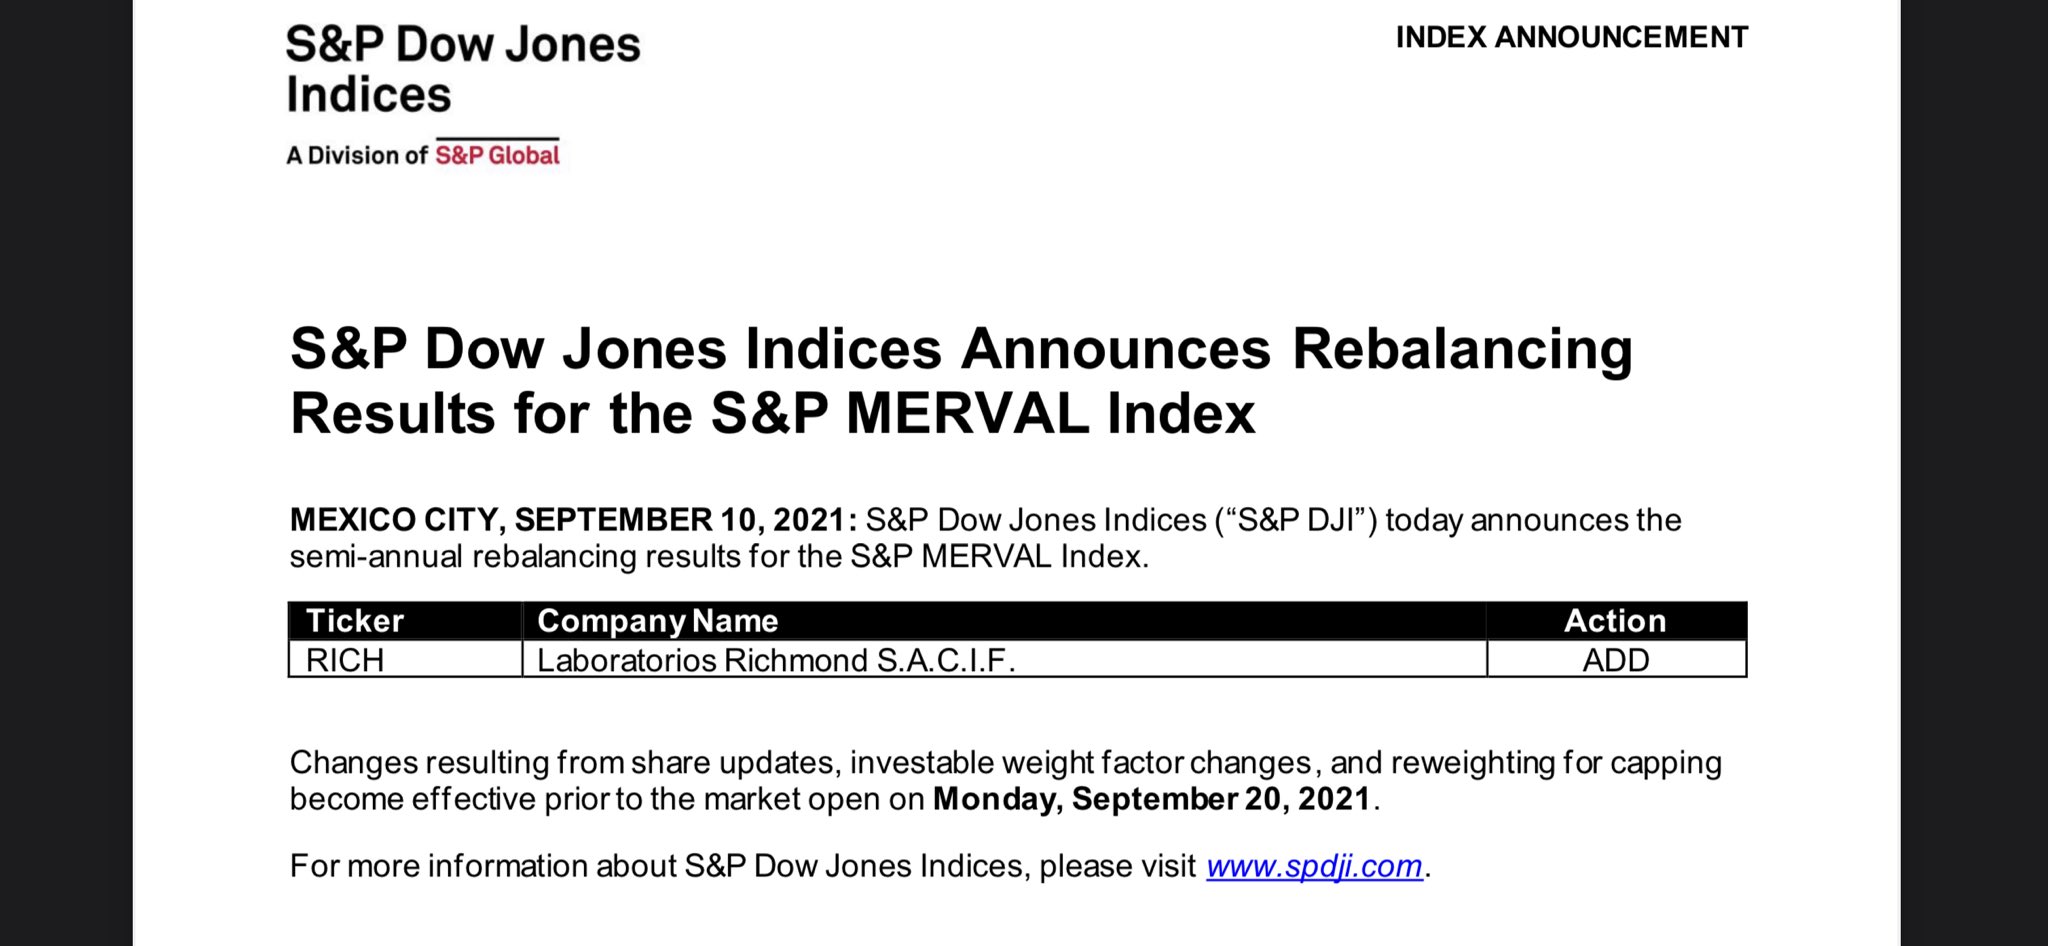Screen dimensions: 2048x946
Task: Select the RICH ticker cell
Action: coord(405,660)
